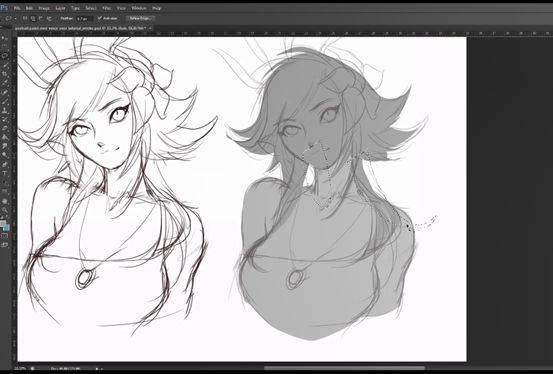Select the Eraser tool

point(5,128)
